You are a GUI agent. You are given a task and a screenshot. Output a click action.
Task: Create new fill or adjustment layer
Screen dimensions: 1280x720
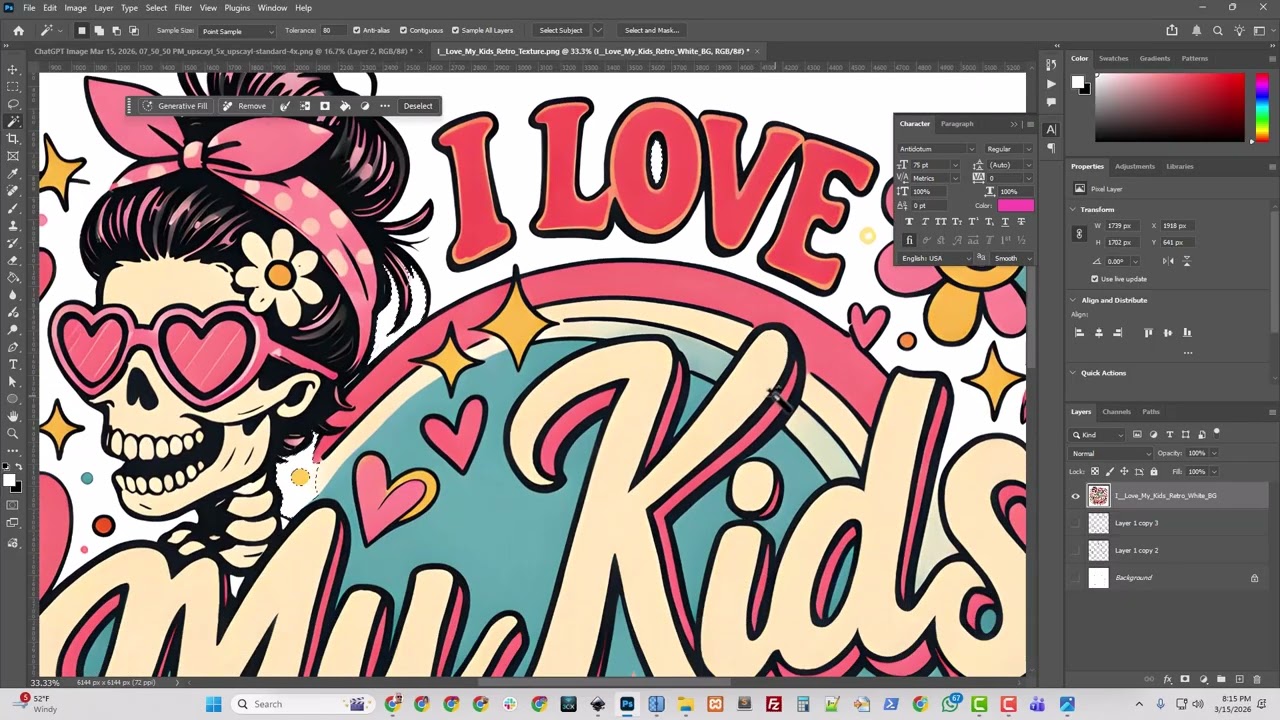(x=1203, y=679)
